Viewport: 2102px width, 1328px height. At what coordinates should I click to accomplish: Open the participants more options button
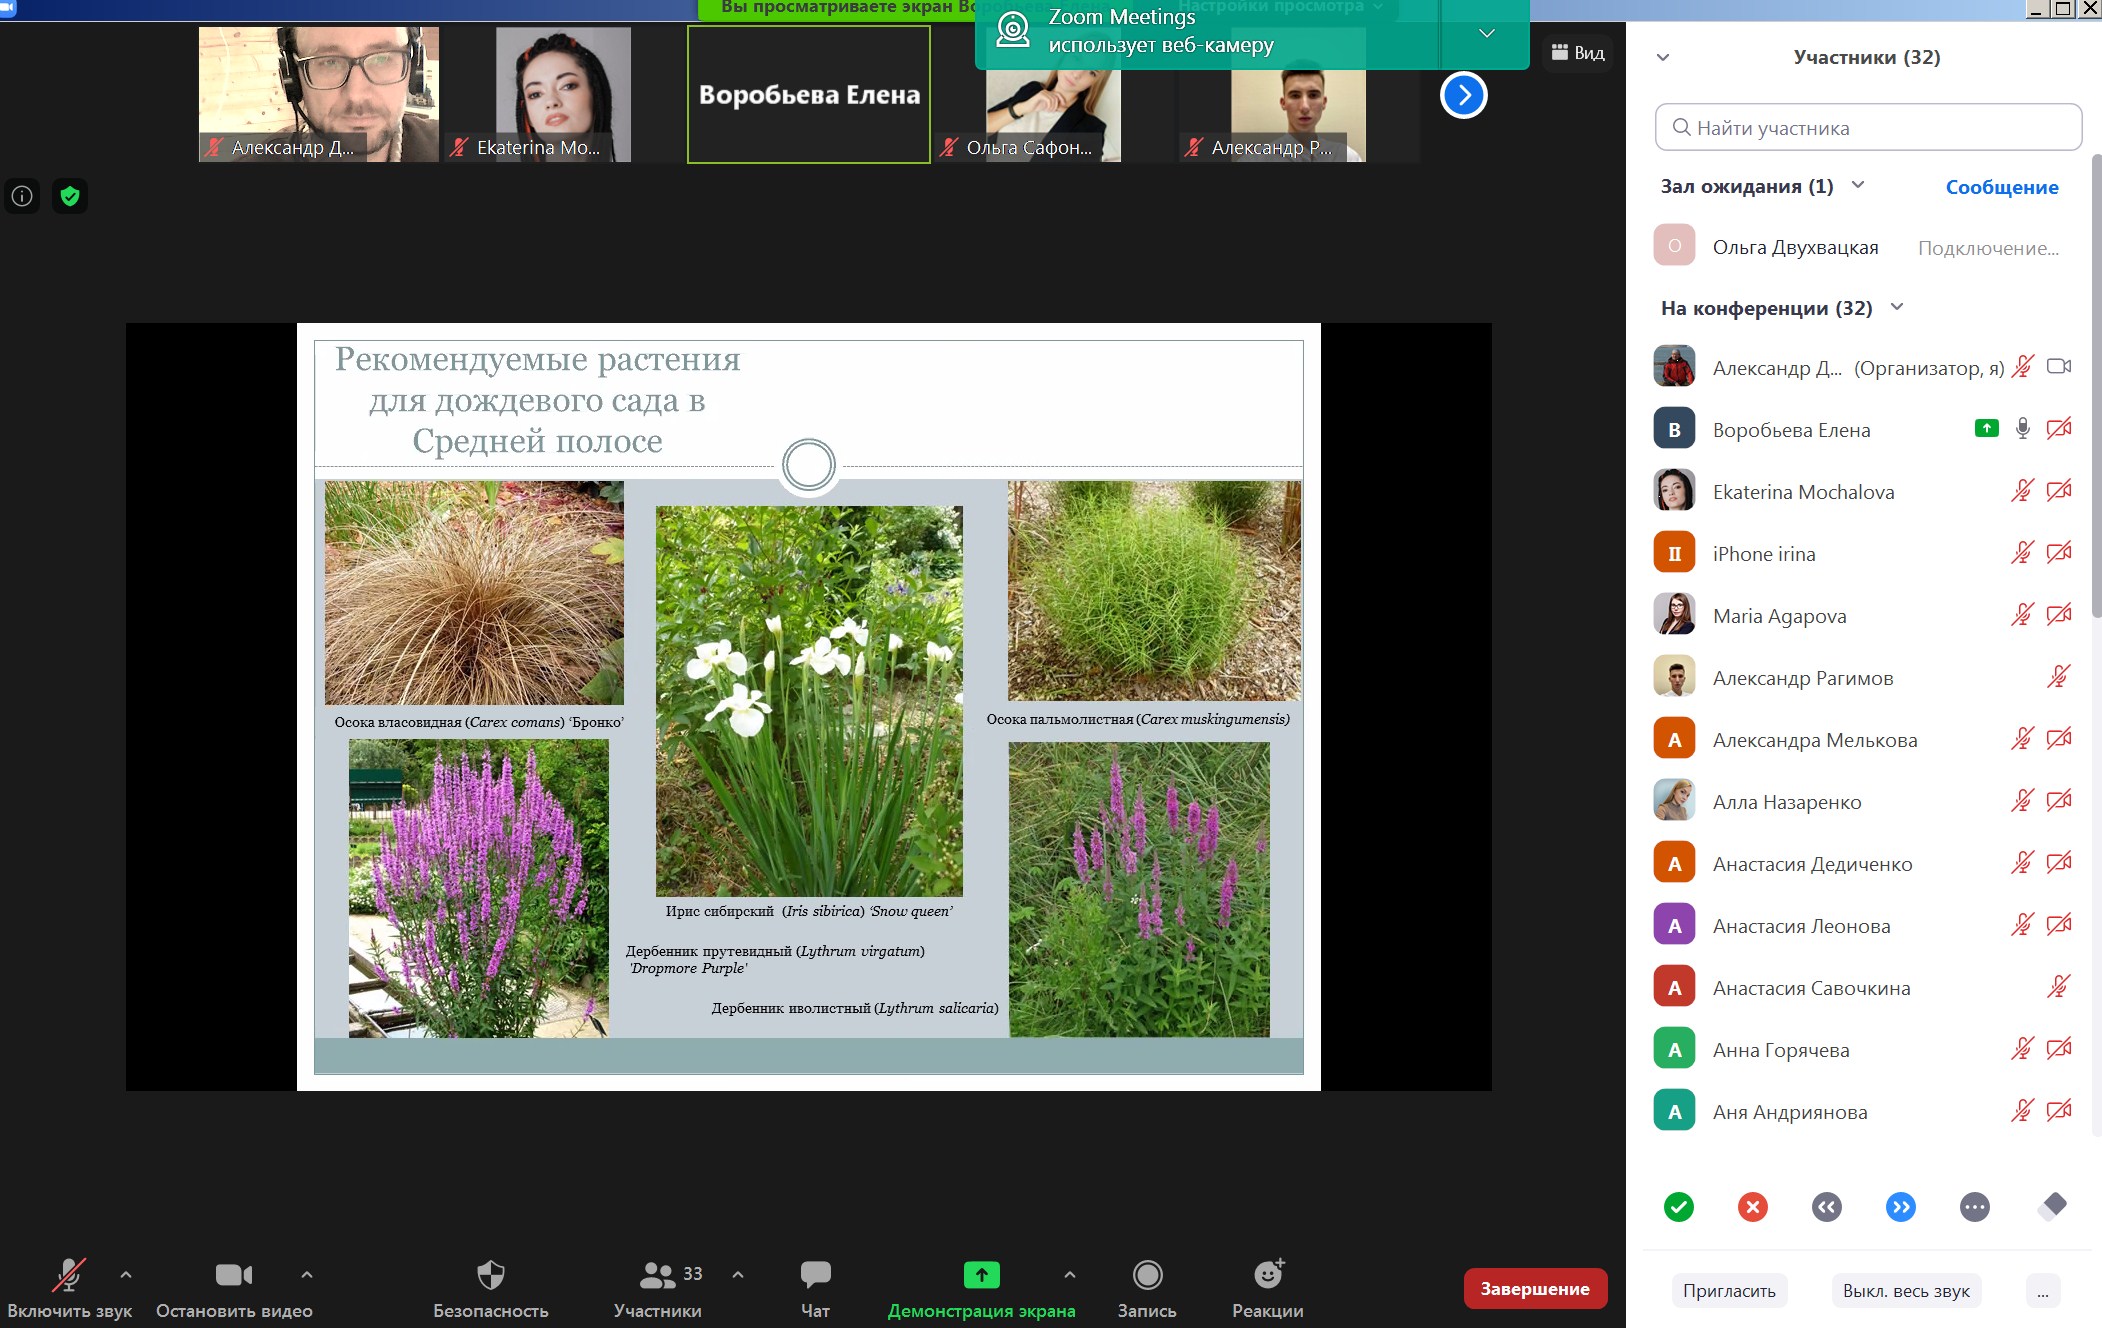(x=2042, y=1291)
